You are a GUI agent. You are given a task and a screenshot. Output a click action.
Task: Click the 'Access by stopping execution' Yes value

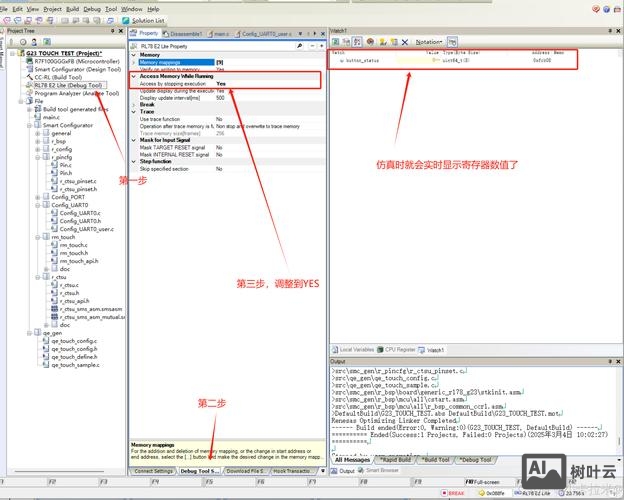(221, 83)
